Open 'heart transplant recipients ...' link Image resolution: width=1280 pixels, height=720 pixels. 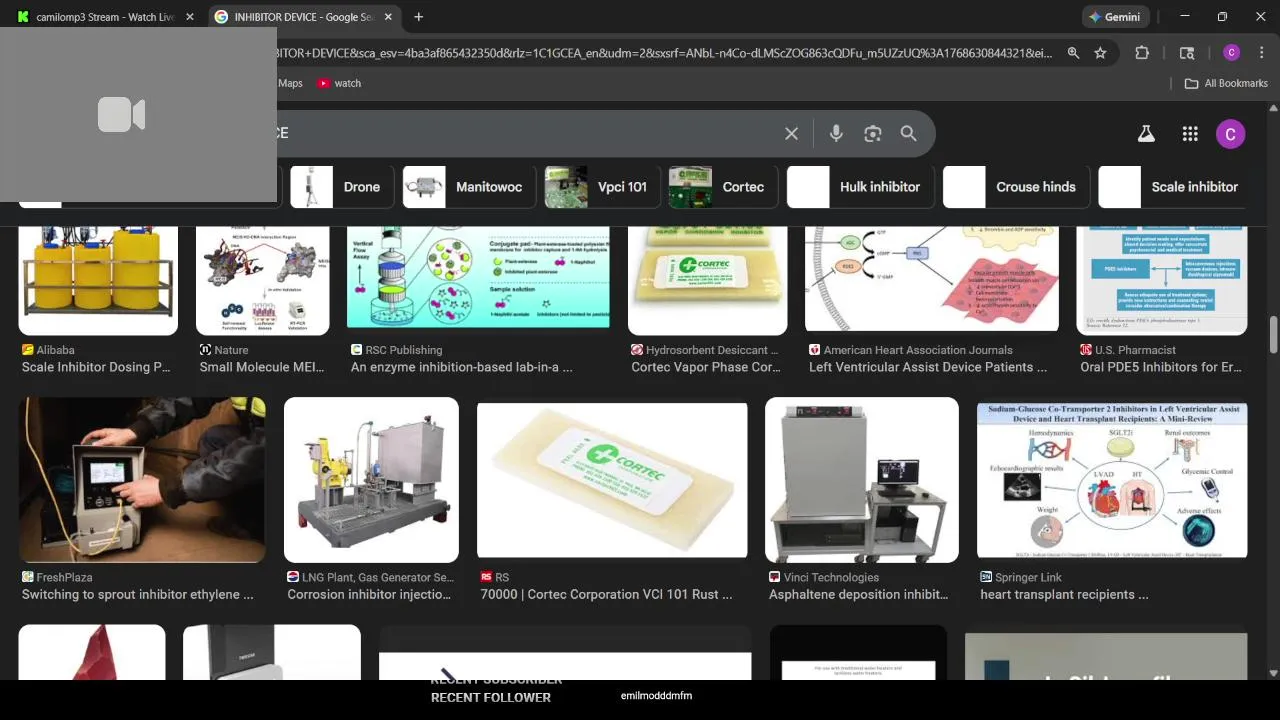[1064, 594]
